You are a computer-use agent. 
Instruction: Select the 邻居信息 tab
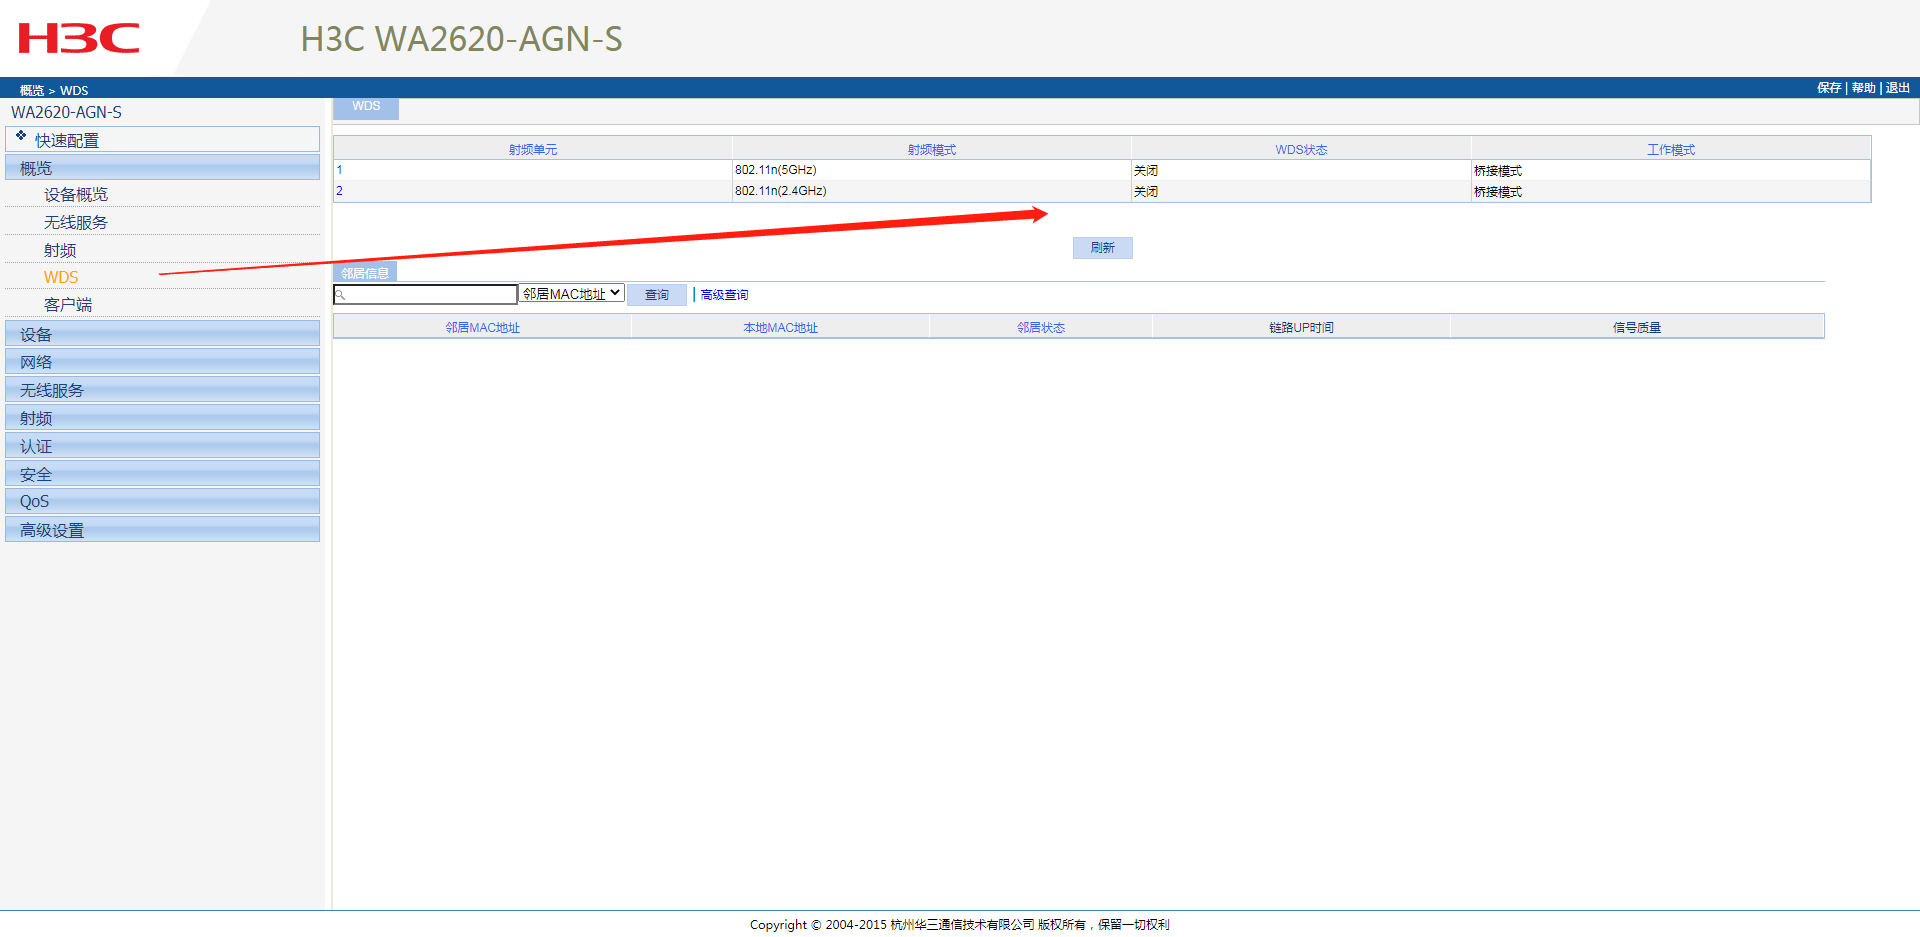point(365,273)
